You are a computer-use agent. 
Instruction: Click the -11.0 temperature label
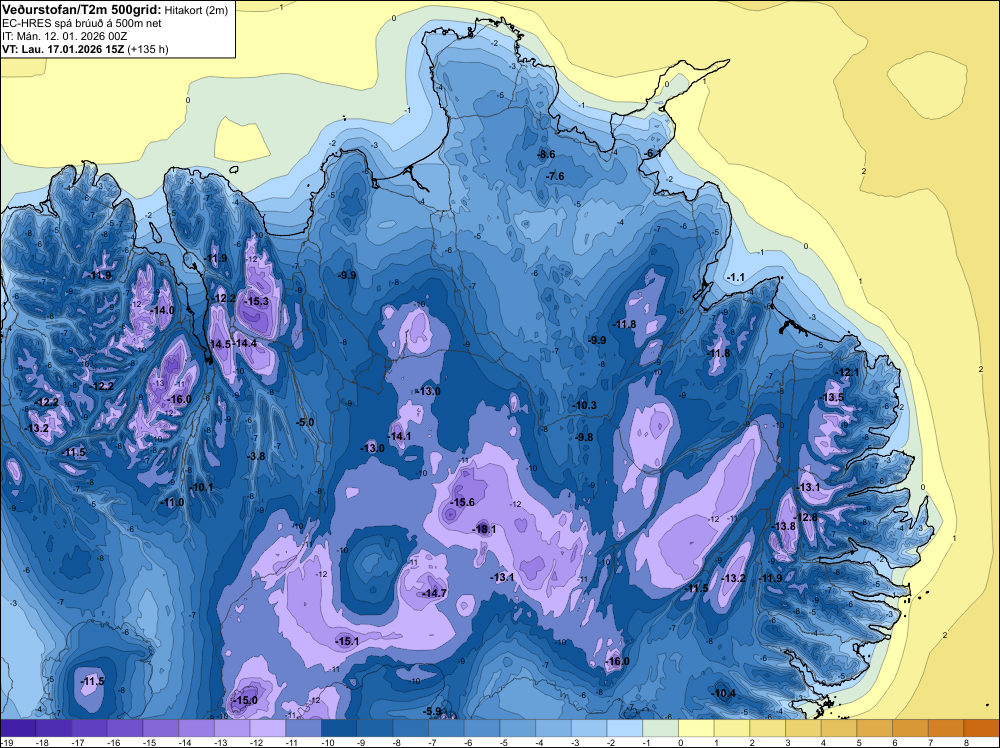point(172,502)
